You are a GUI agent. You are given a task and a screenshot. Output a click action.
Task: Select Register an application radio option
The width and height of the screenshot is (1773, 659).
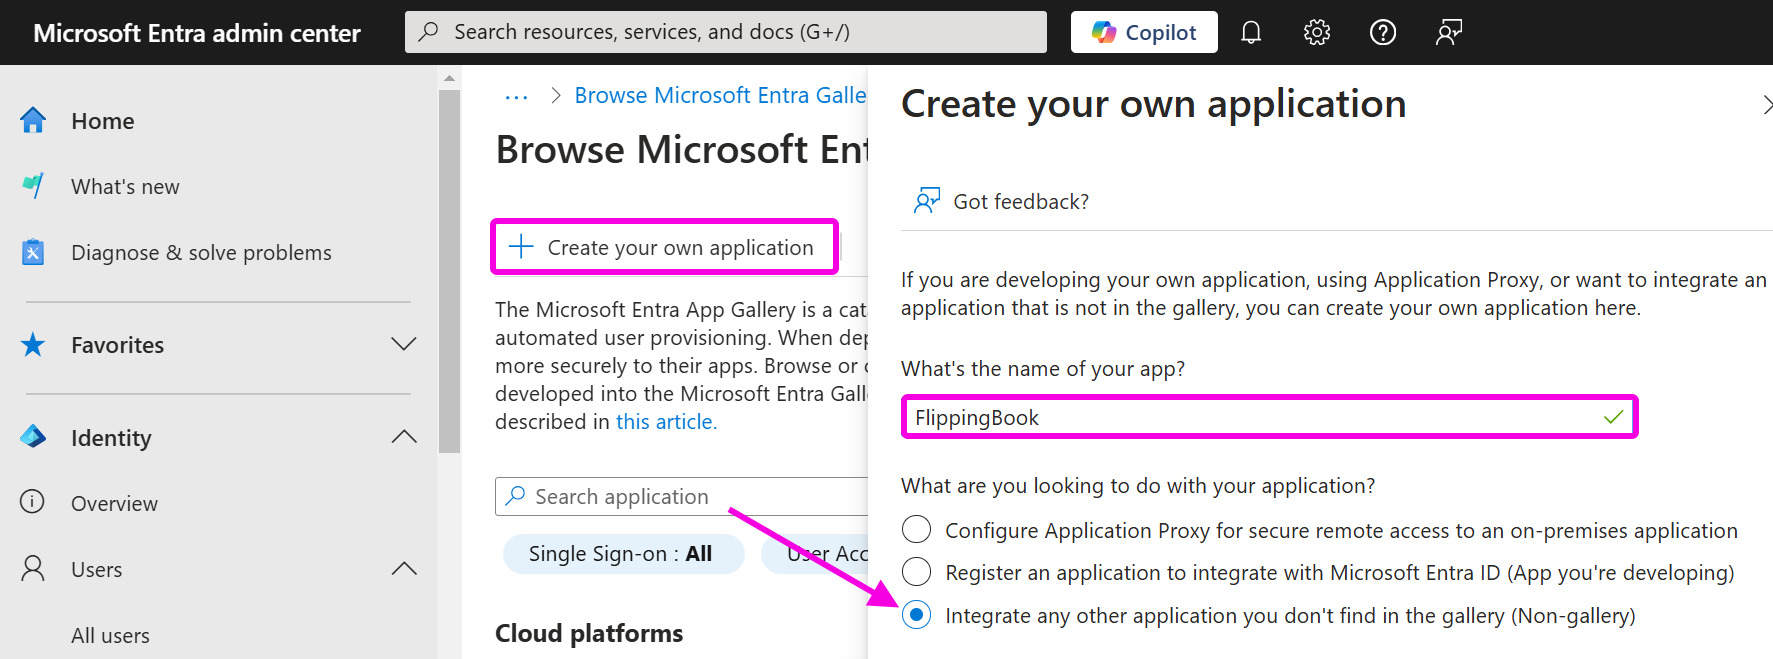pos(916,572)
